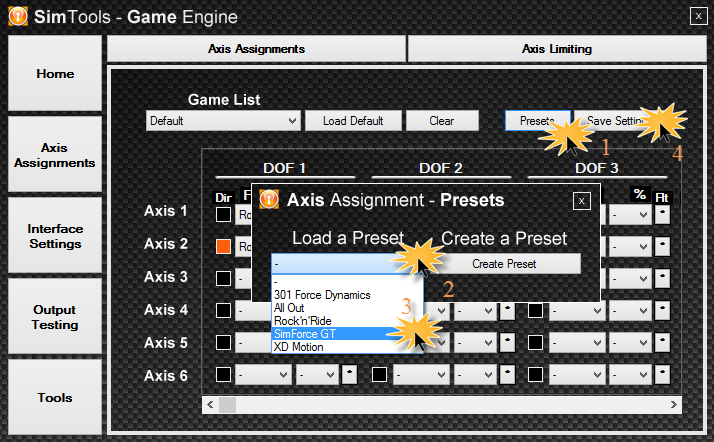Viewport: 714px width, 442px height.
Task: Click Axis 1 DOF 3 filter button
Action: point(661,214)
